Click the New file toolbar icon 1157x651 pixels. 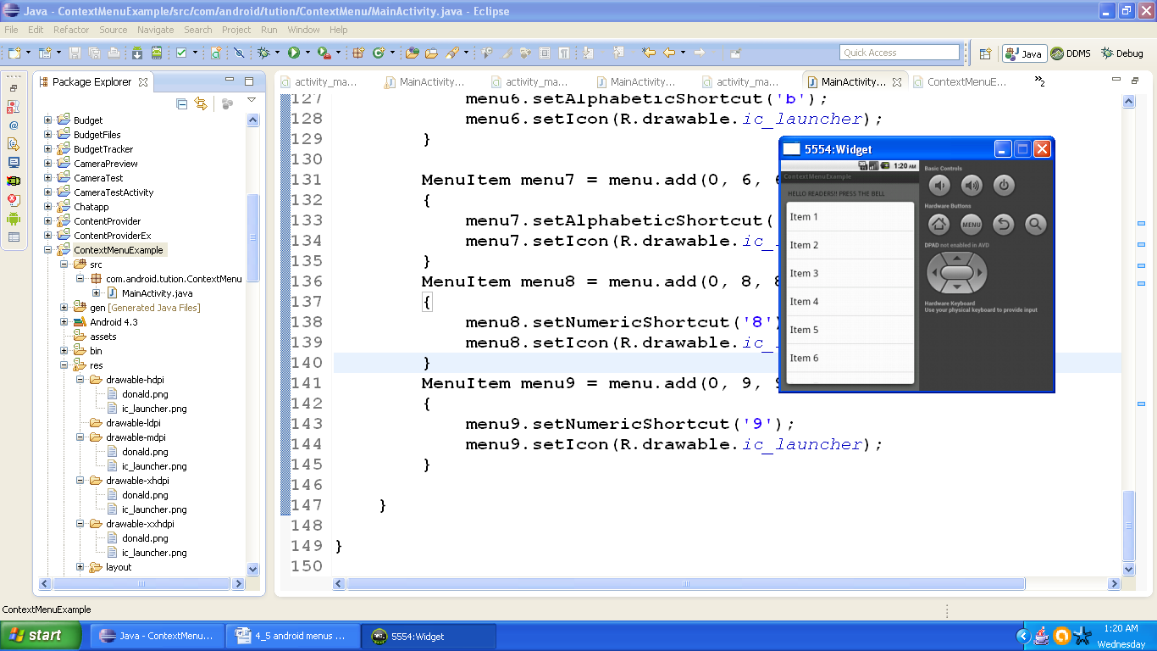(x=15, y=52)
